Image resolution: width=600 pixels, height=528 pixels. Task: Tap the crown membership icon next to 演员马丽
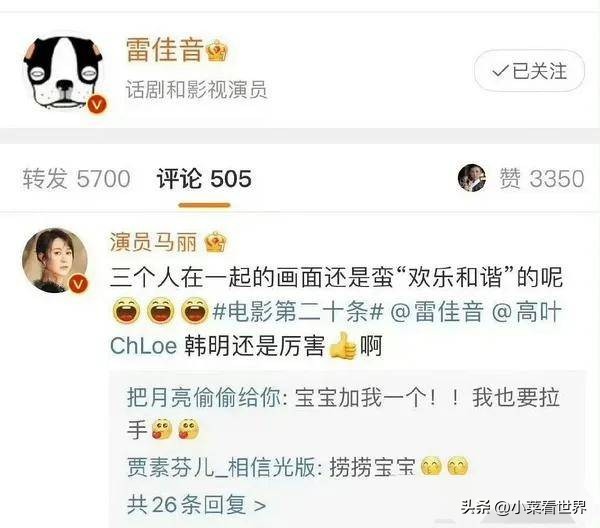click(x=215, y=242)
